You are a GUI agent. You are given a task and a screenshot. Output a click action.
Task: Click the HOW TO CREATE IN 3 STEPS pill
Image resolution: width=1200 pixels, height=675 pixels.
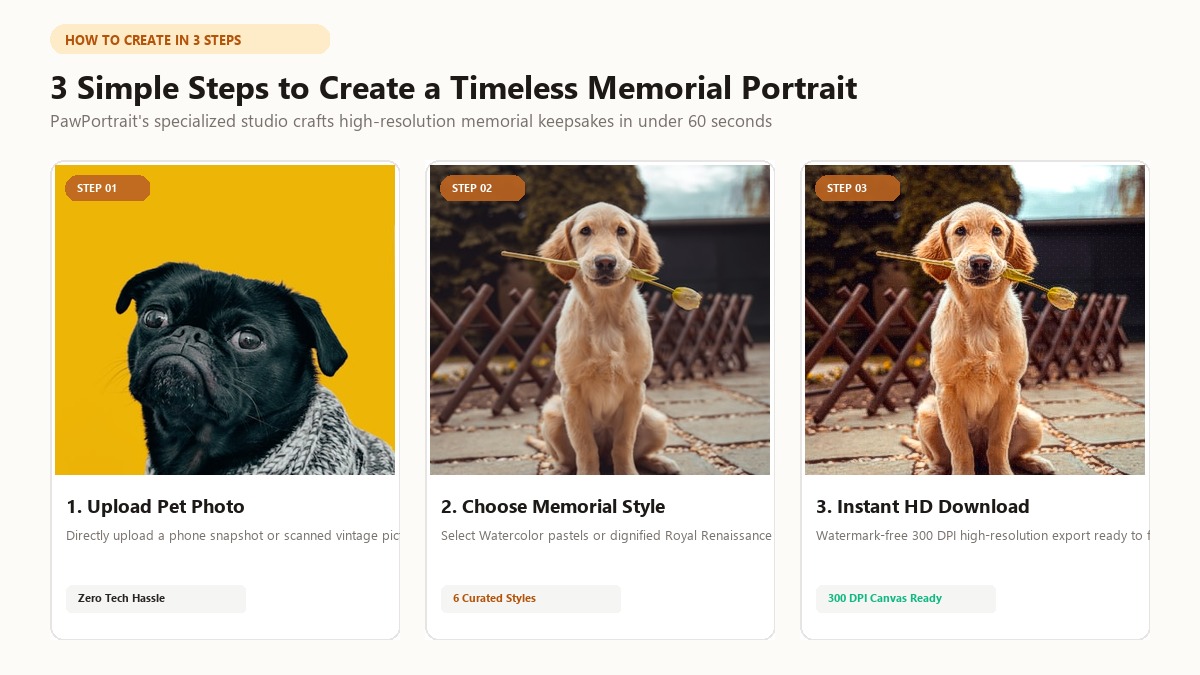click(190, 39)
